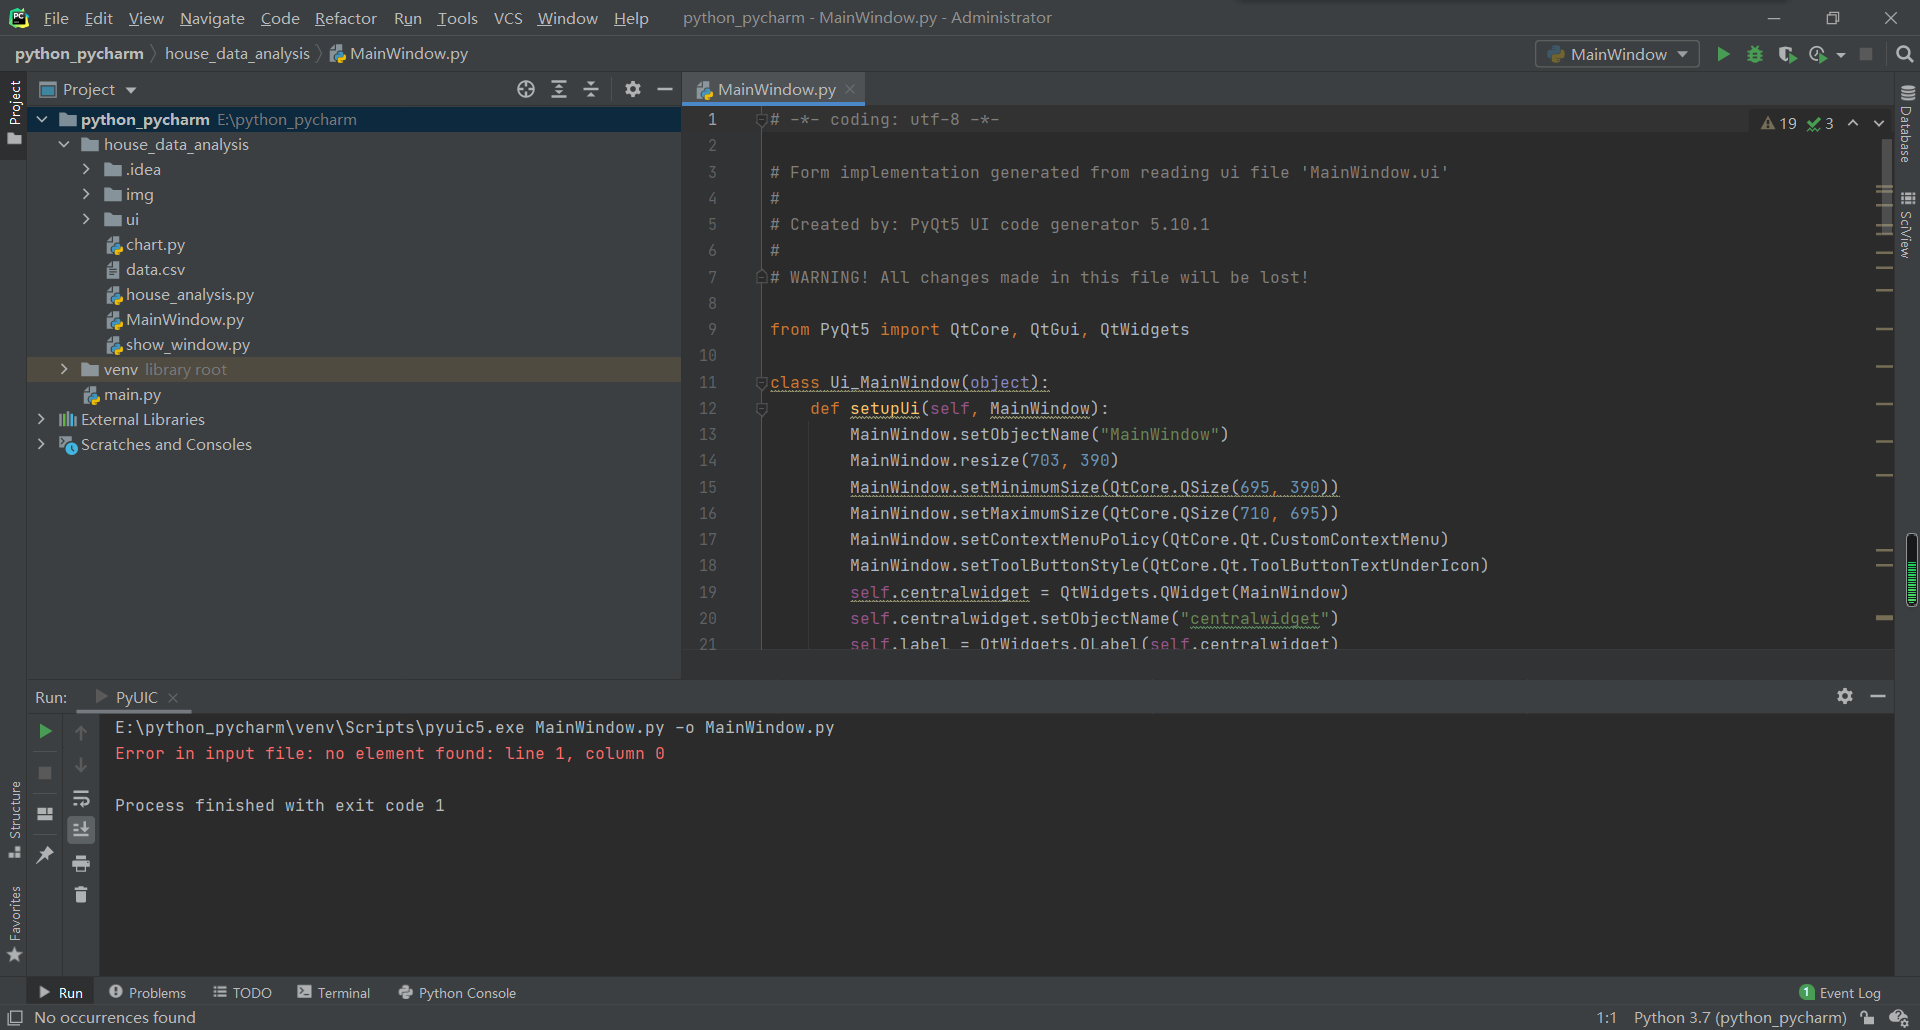1920x1030 pixels.
Task: Click the Search Everywhere magnifier icon
Action: (x=1905, y=54)
